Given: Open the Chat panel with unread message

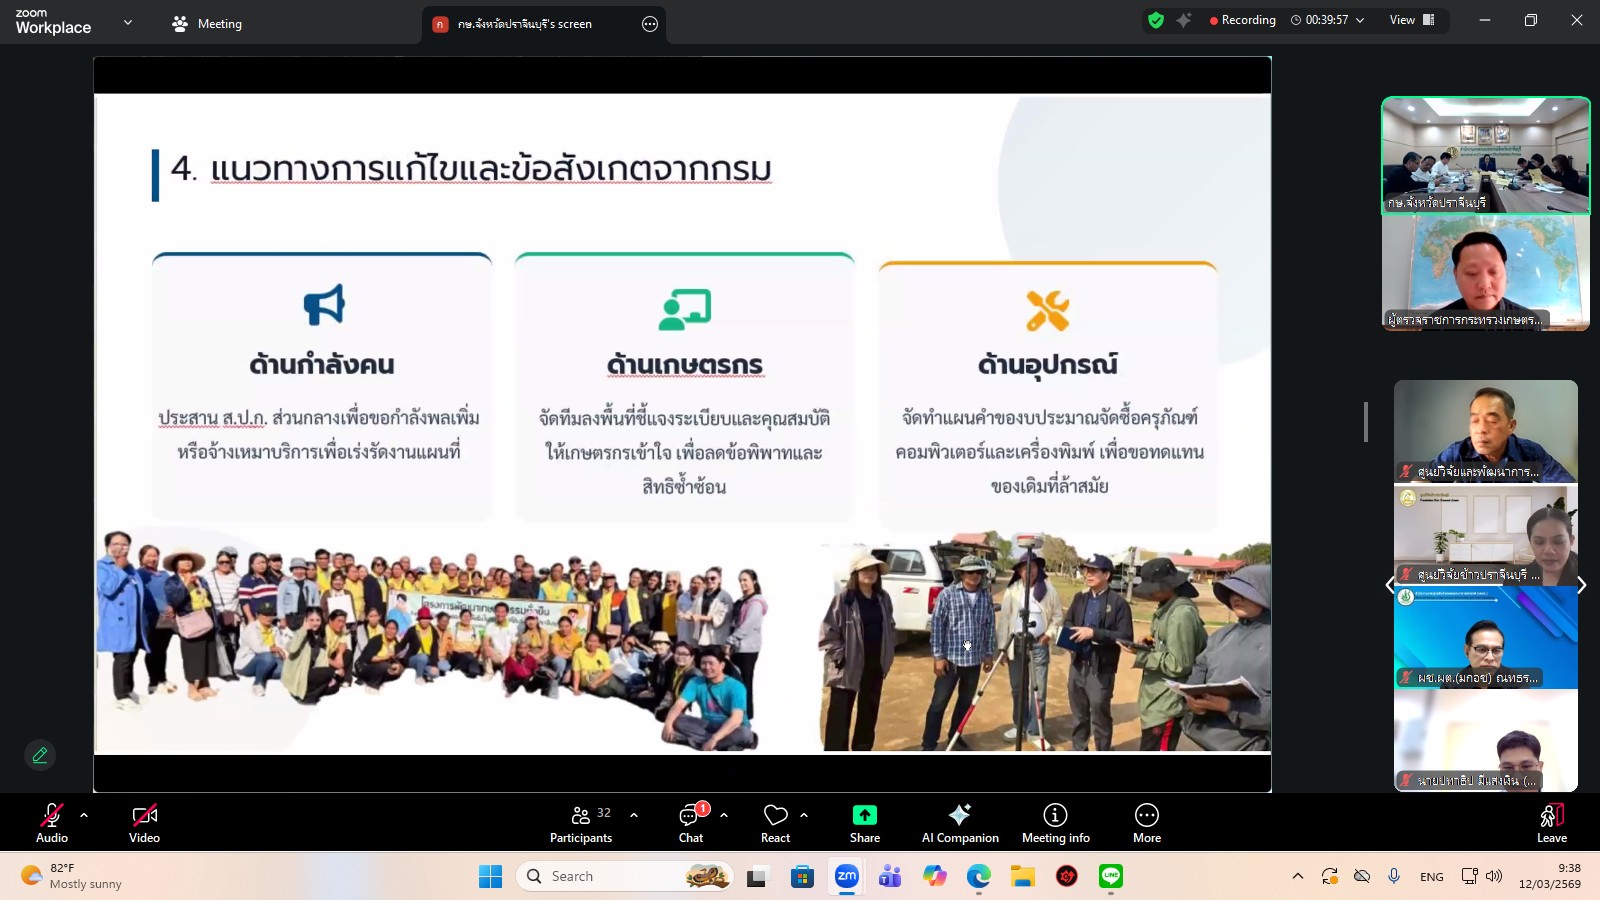Looking at the screenshot, I should click(x=691, y=822).
